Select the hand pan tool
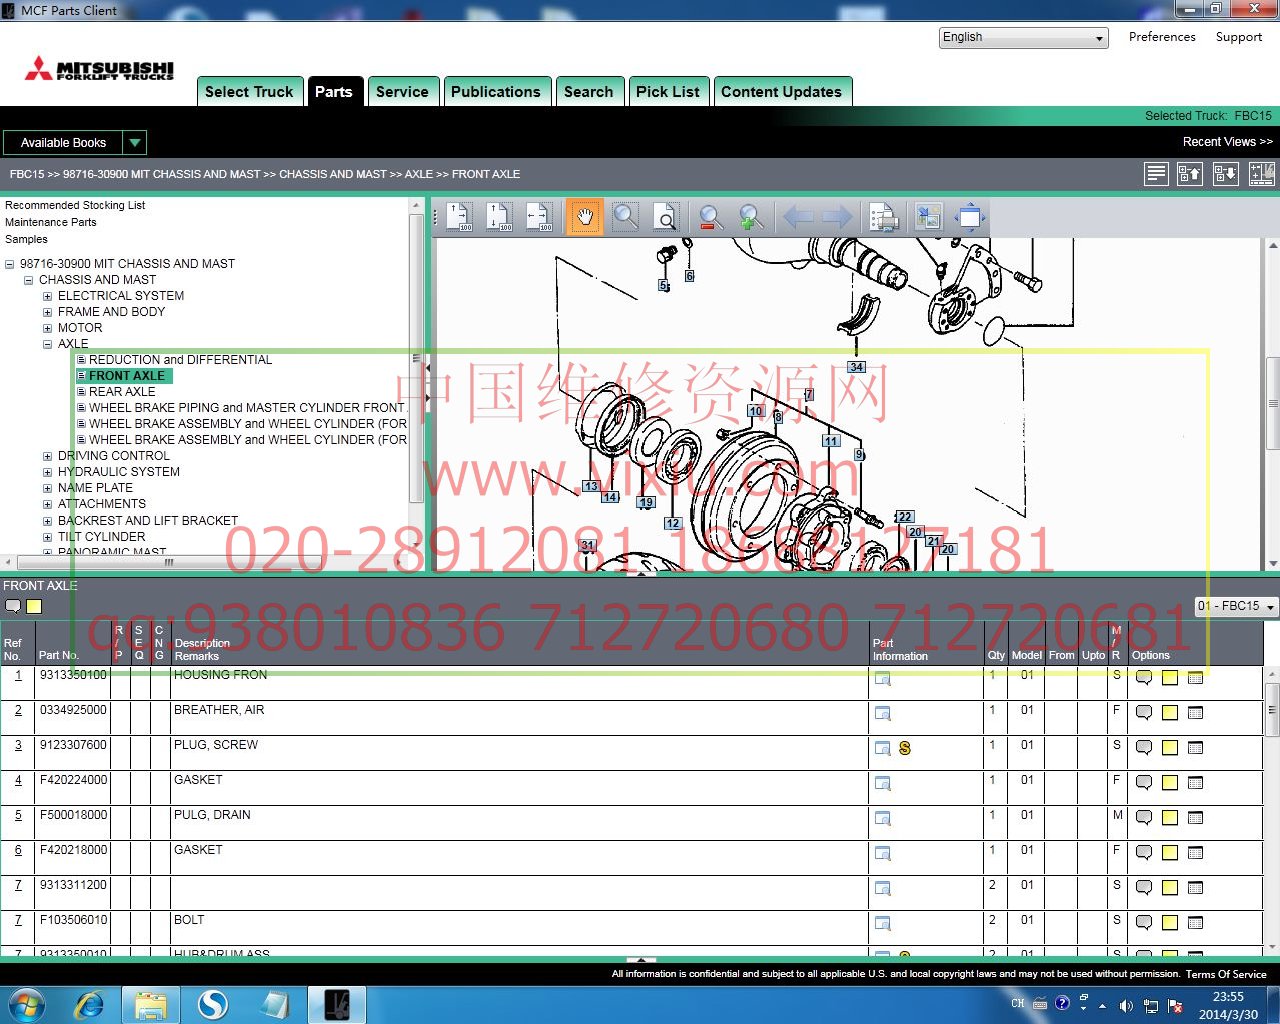 click(x=585, y=217)
